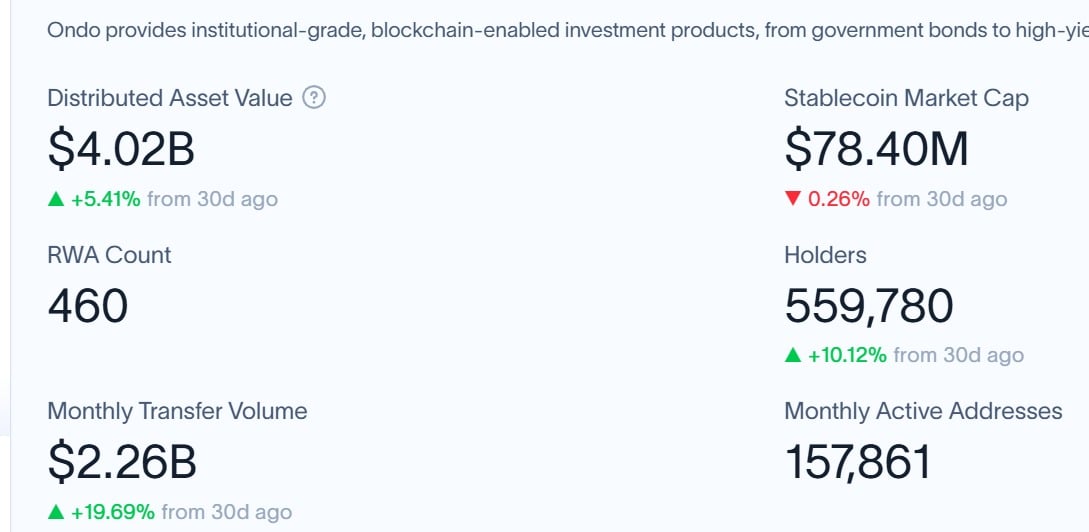Select the 157,861 active addresses number

tap(858, 463)
